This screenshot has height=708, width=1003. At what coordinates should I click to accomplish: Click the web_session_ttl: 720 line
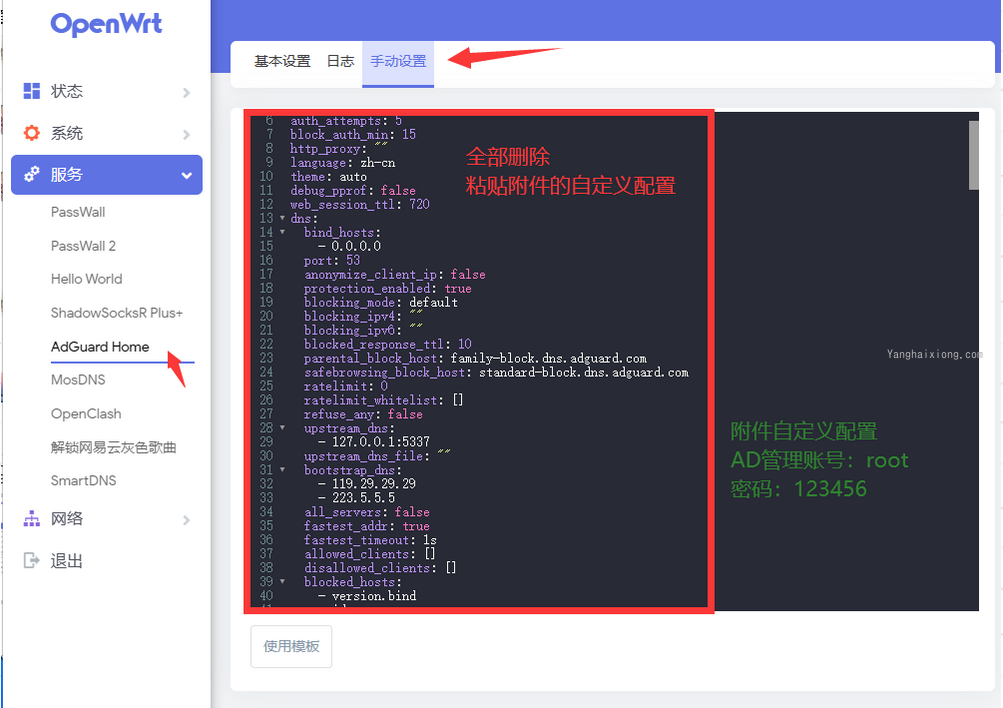[360, 205]
